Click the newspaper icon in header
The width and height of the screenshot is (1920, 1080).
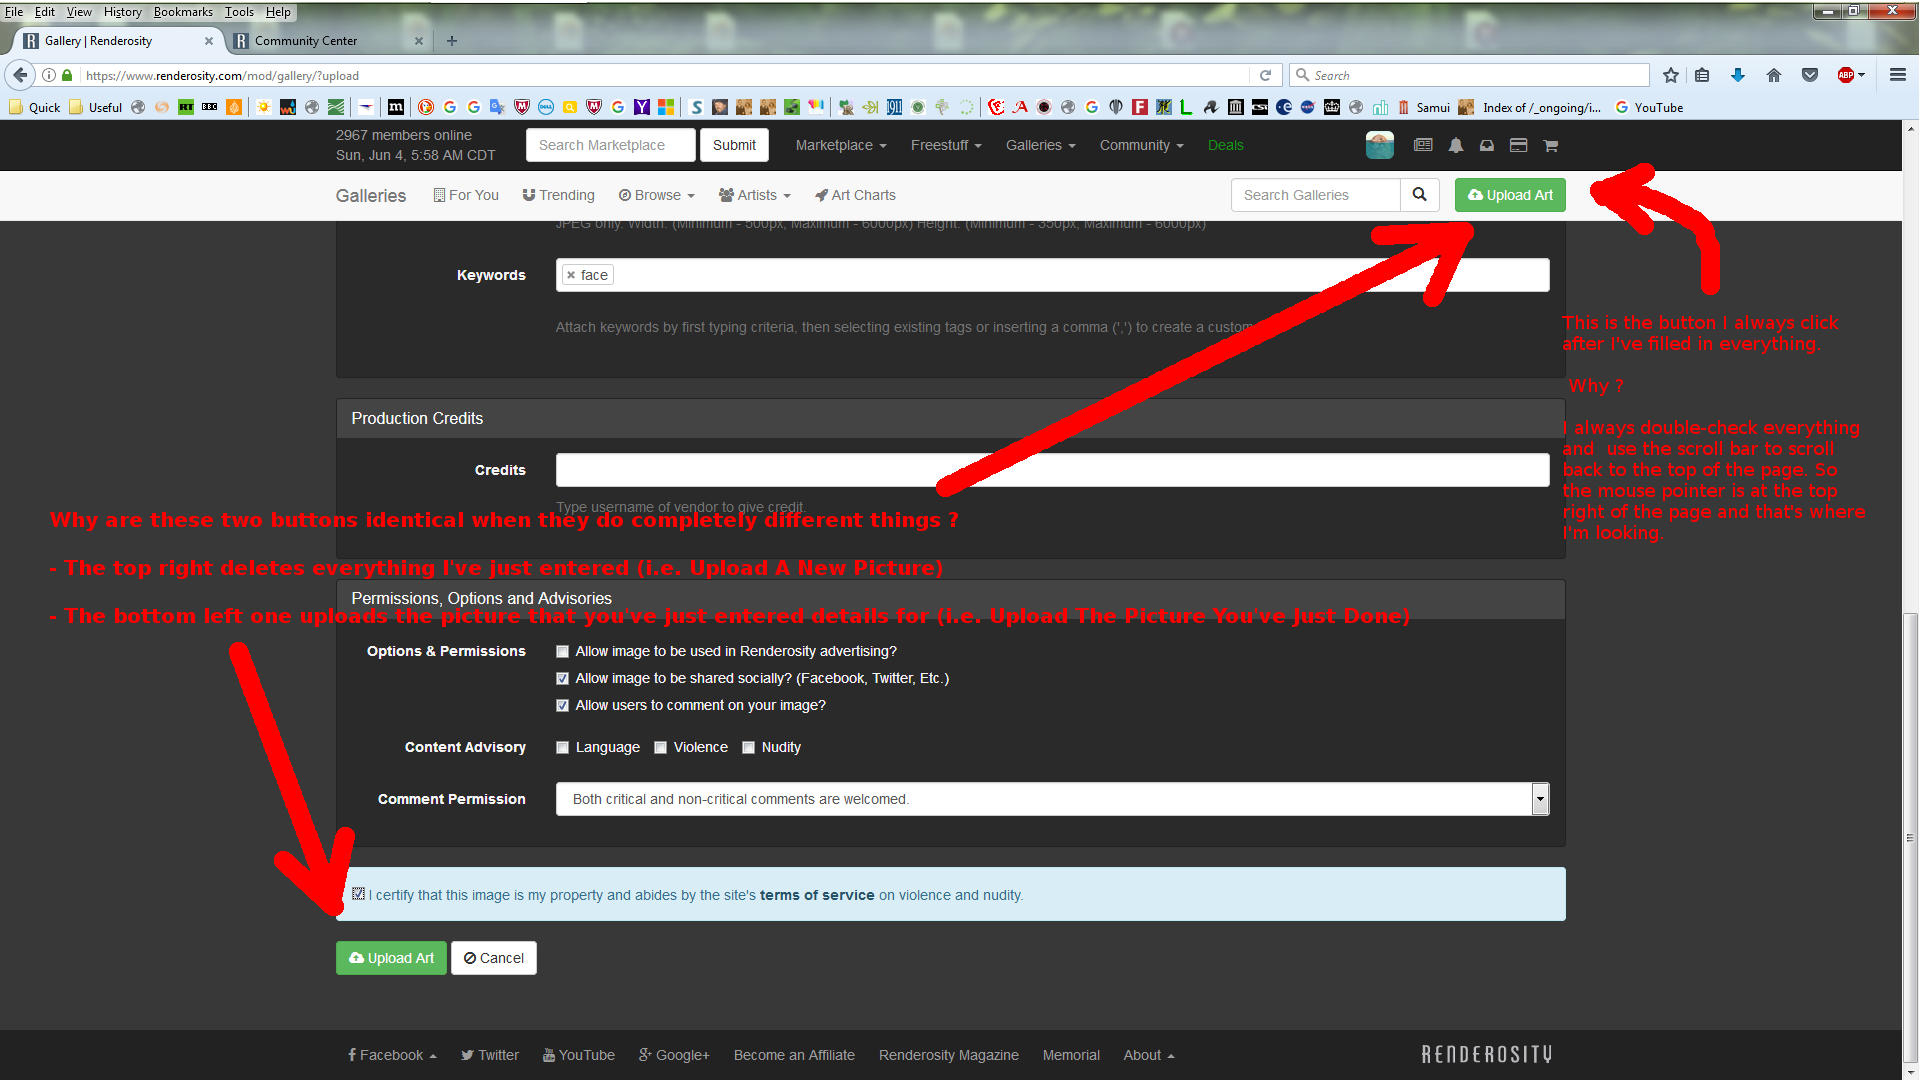[1423, 146]
